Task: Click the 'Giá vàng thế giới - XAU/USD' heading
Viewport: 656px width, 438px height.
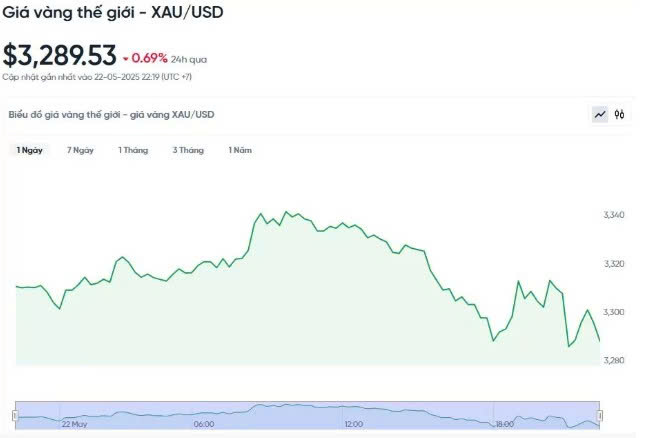Action: pos(111,15)
